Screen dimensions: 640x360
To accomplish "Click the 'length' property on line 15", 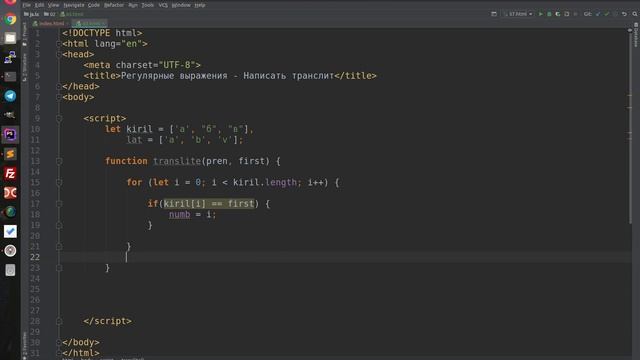I will click(x=281, y=182).
